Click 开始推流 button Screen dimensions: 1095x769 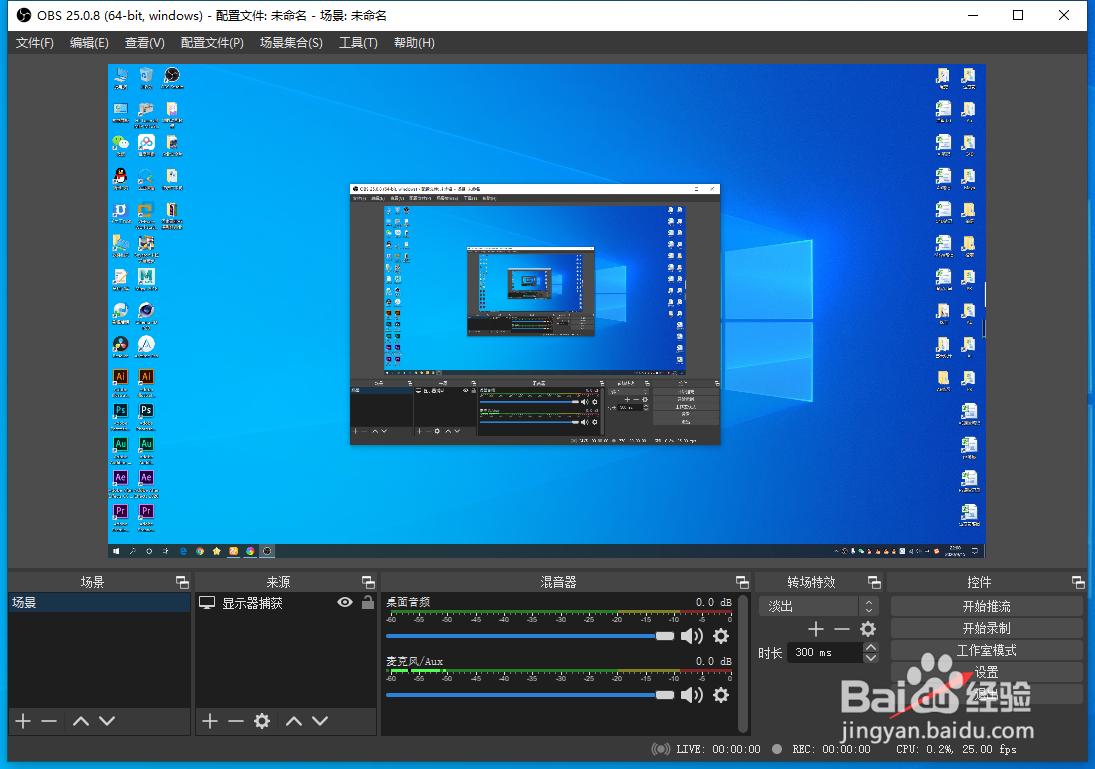987,606
